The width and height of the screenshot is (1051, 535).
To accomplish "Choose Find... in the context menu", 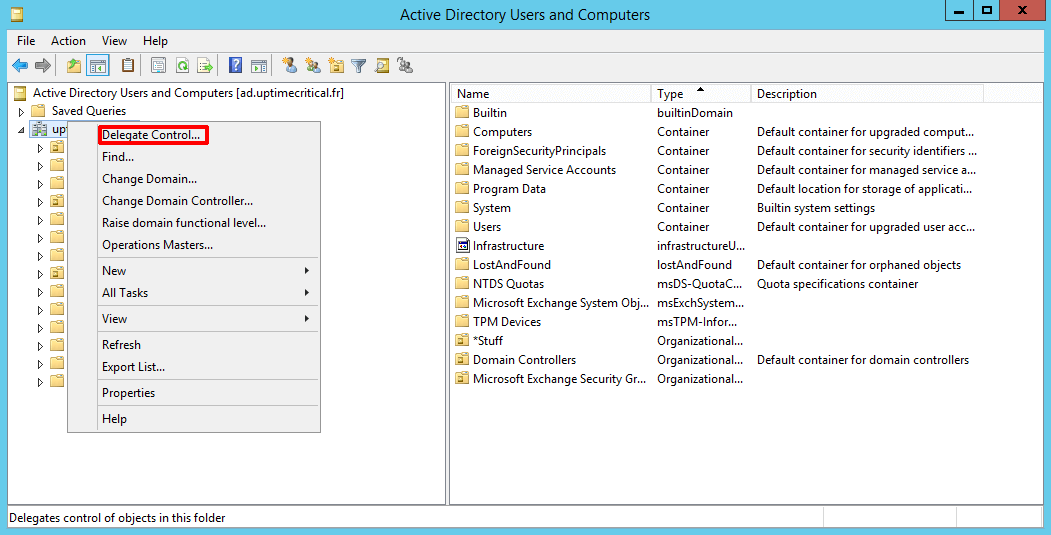I will point(206,157).
